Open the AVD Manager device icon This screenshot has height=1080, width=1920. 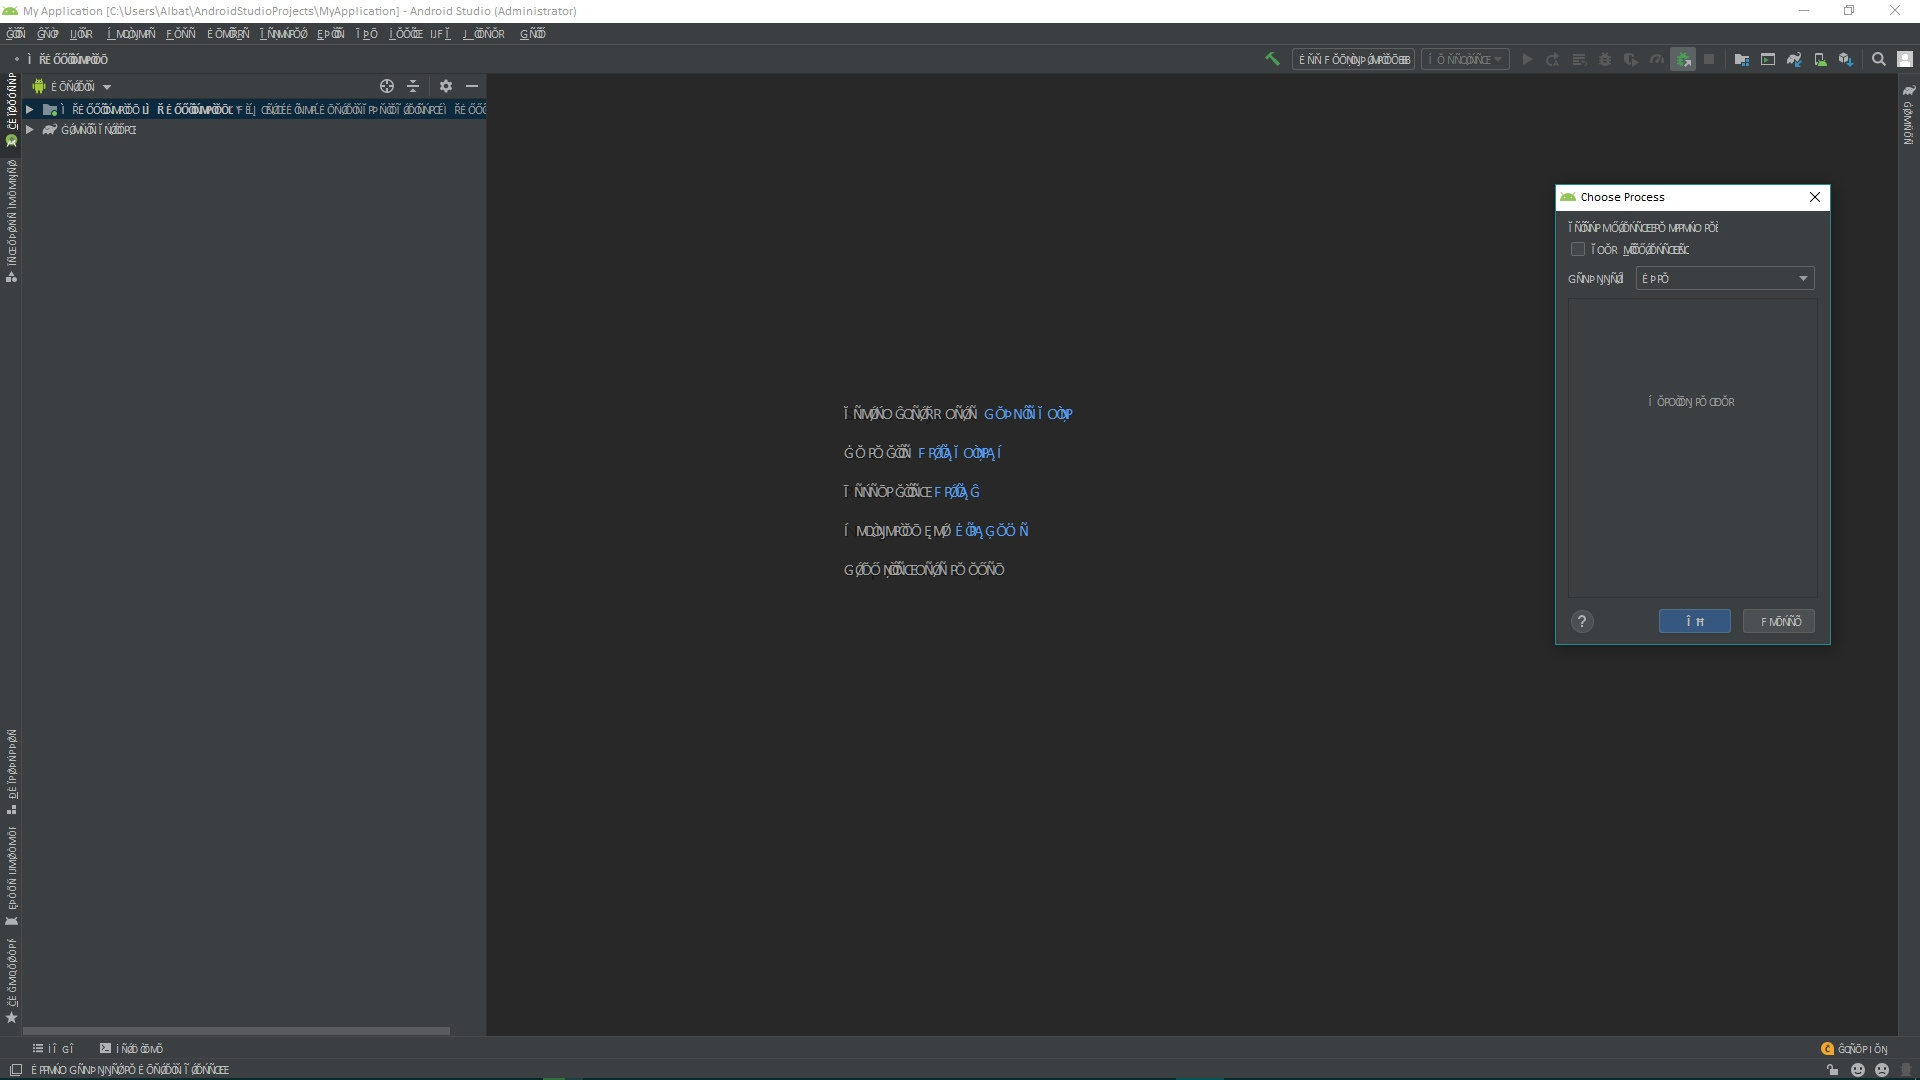coord(1820,60)
